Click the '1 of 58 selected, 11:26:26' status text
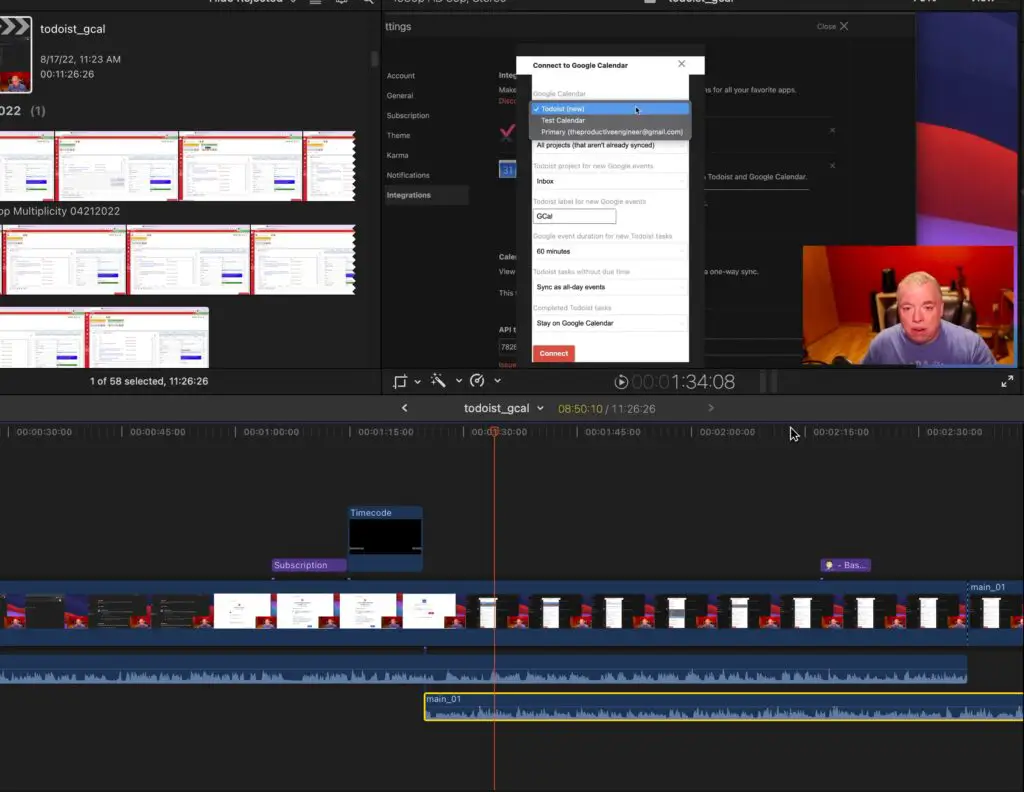This screenshot has height=792, width=1024. tap(149, 381)
